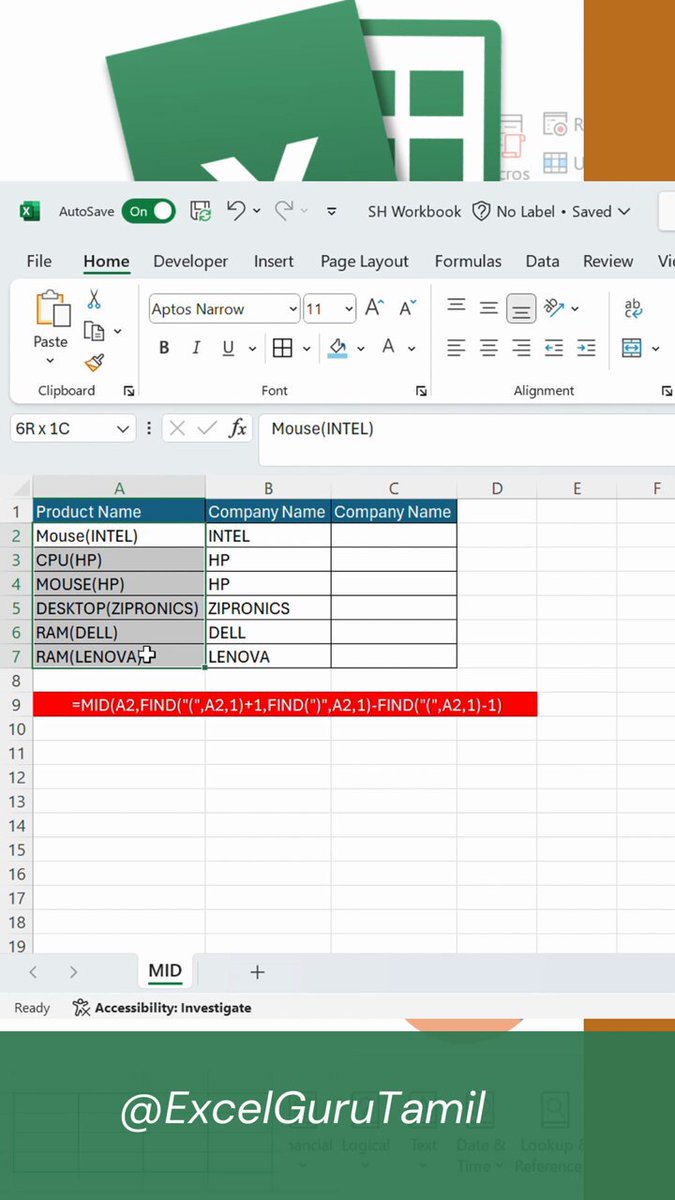Switch to the Home tab
Viewport: 675px width, 1200px height.
(x=106, y=261)
